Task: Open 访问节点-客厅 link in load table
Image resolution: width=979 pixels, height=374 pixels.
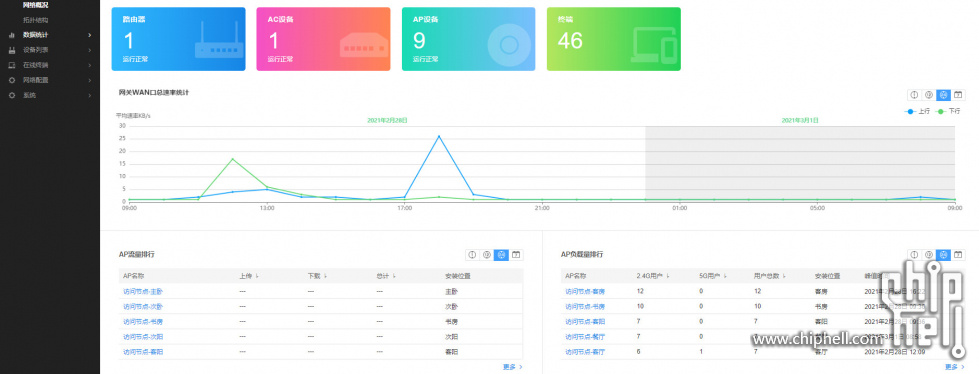Action: 585,352
